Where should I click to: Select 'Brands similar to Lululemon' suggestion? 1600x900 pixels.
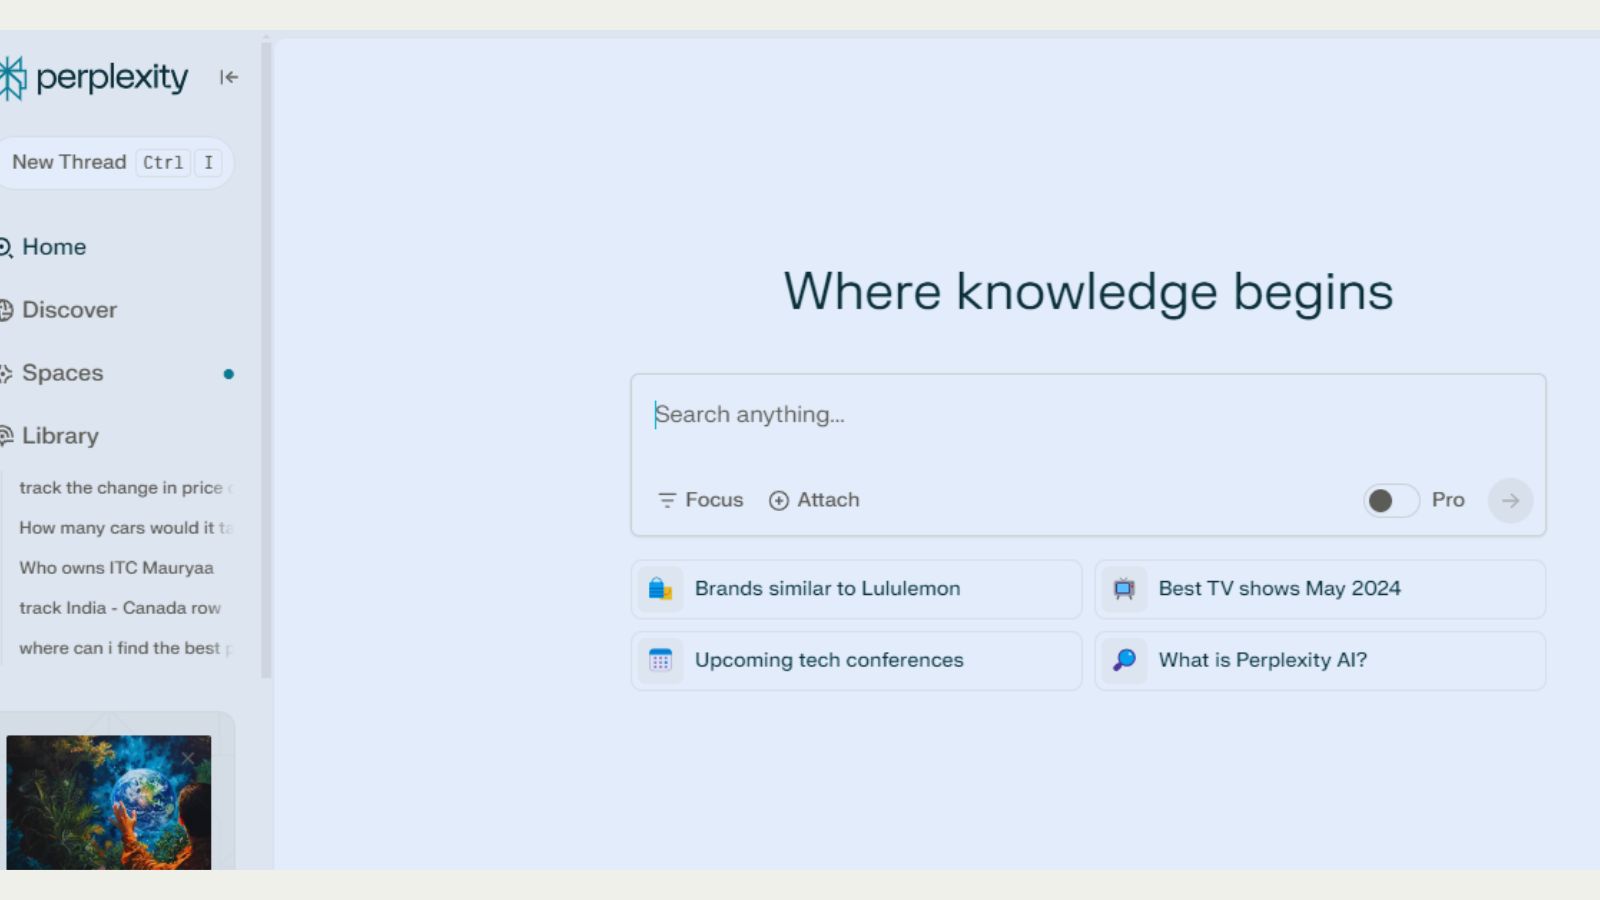(x=827, y=589)
